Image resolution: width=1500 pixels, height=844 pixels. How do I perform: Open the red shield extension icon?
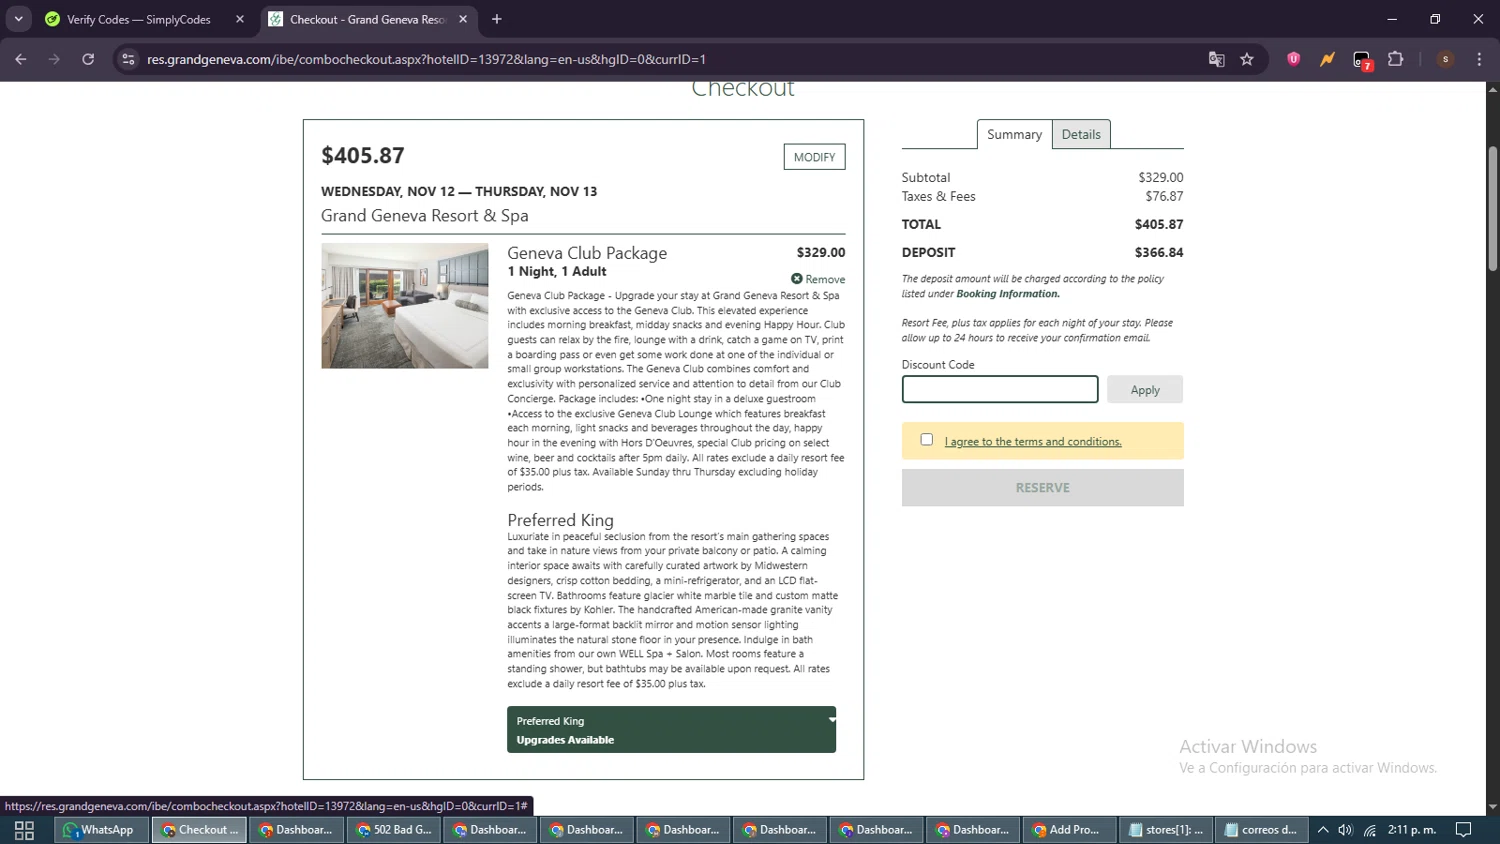(x=1293, y=59)
